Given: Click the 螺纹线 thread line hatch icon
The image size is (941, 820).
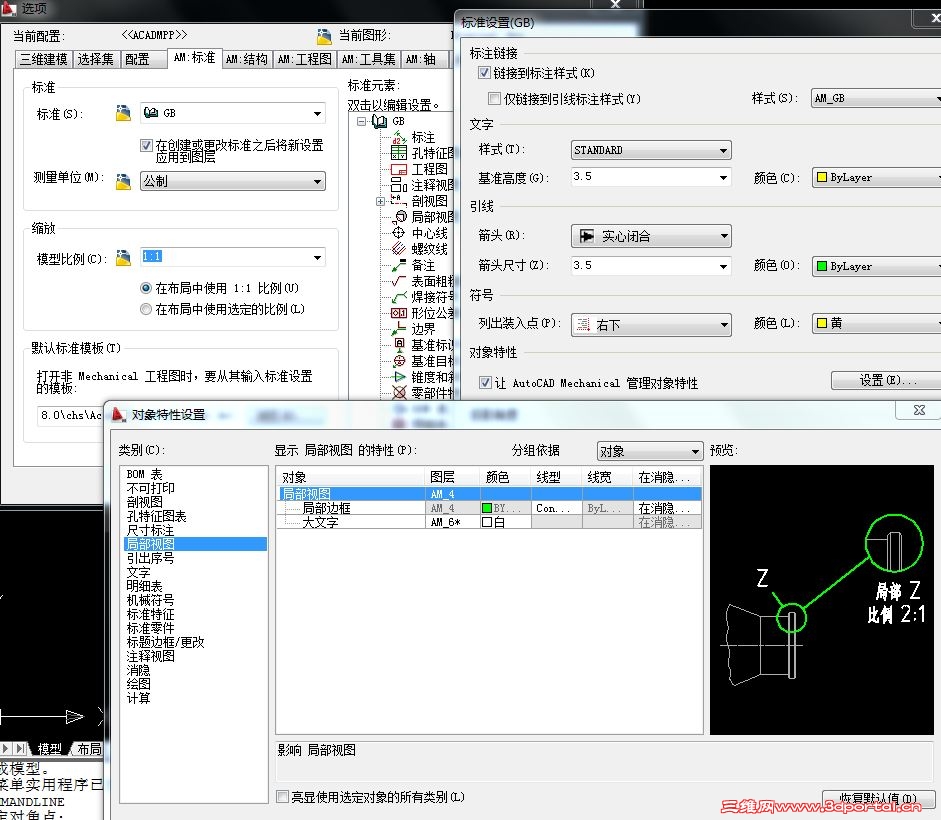Looking at the screenshot, I should 399,249.
